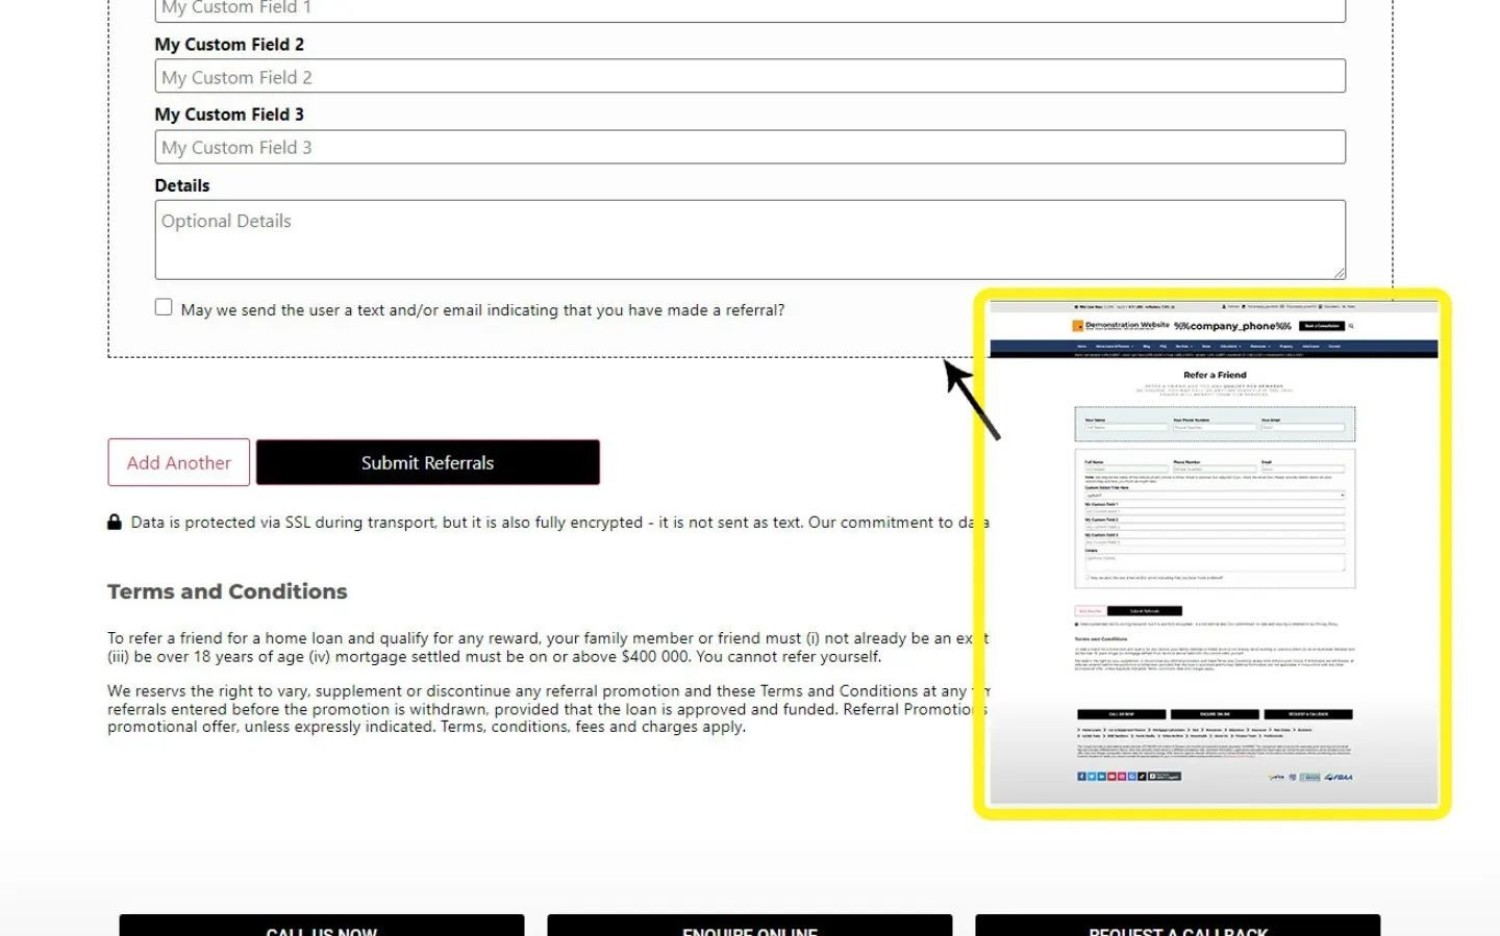Click the Enquire Online button
Image resolution: width=1500 pixels, height=936 pixels.
pos(749,926)
